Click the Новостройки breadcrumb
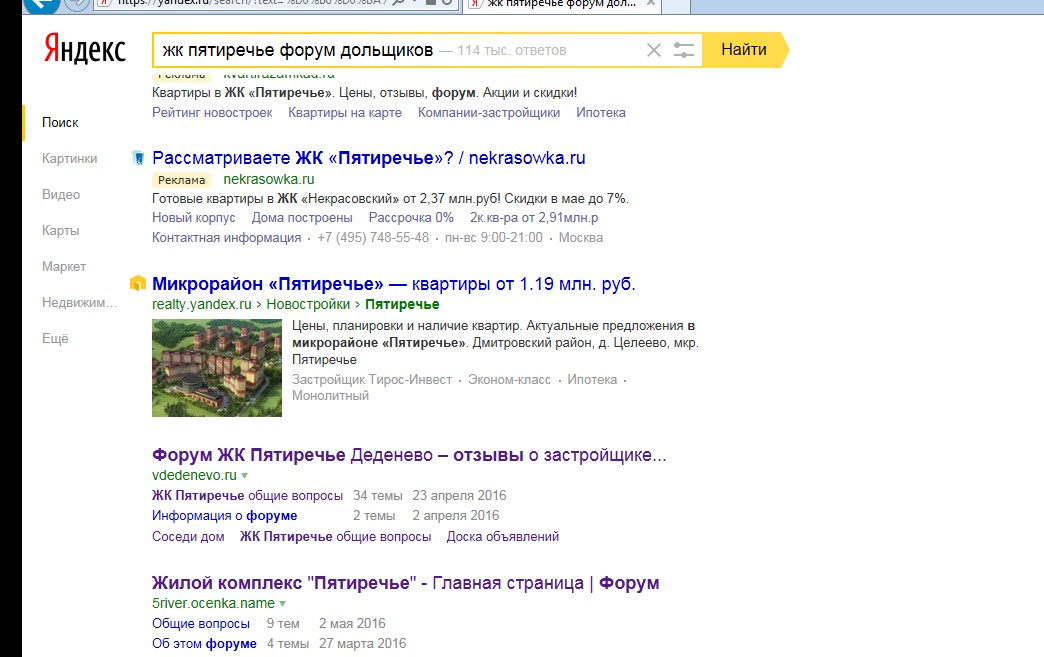 tap(308, 304)
